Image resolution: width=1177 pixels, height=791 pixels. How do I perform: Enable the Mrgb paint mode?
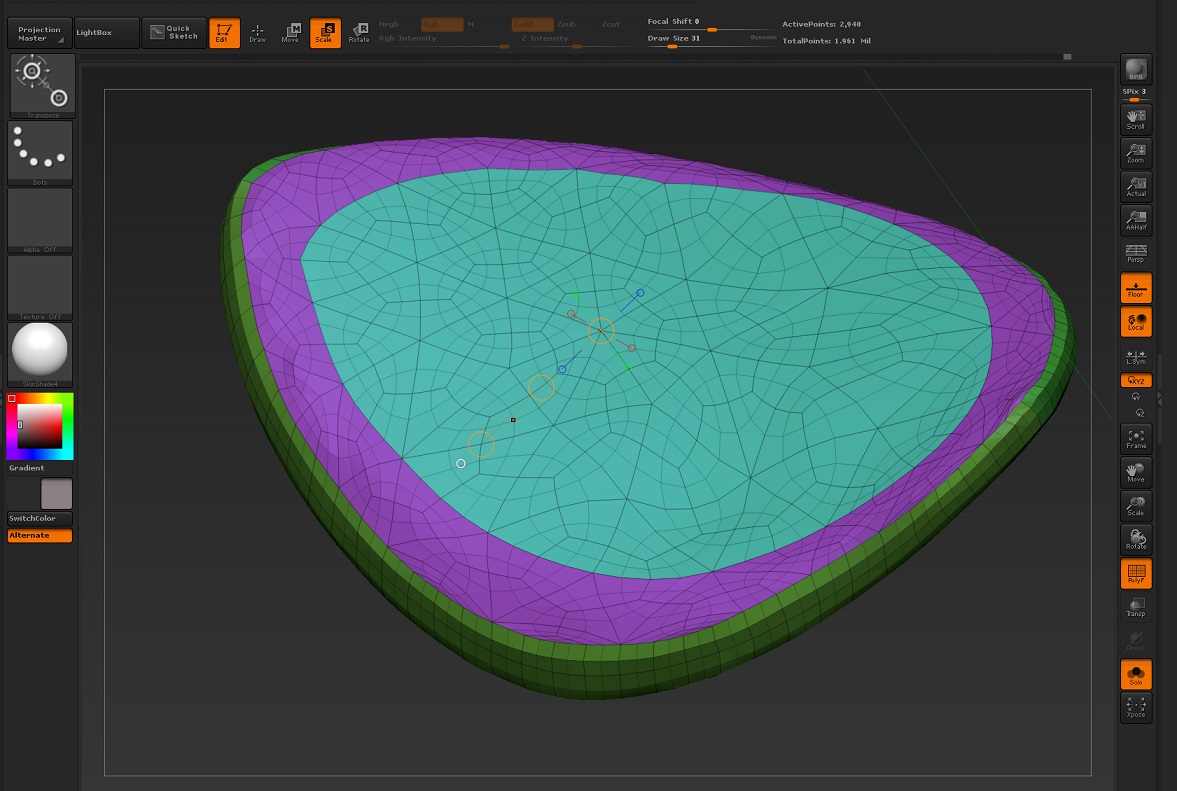tap(389, 25)
